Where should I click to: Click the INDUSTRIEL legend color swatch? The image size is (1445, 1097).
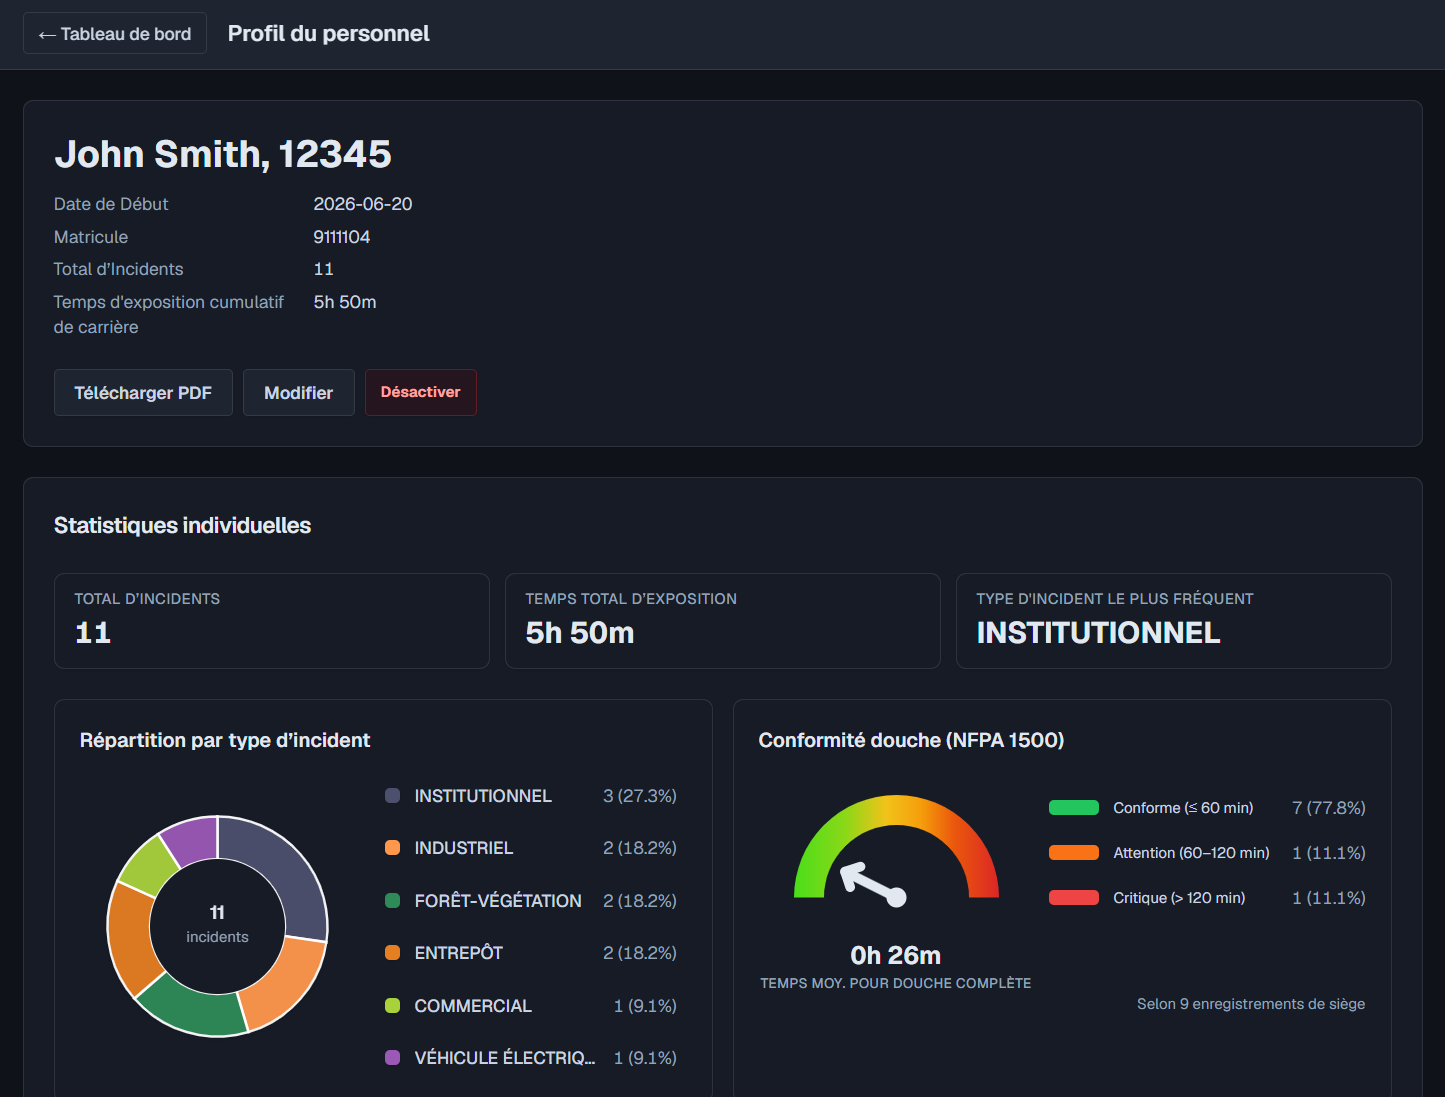(393, 848)
